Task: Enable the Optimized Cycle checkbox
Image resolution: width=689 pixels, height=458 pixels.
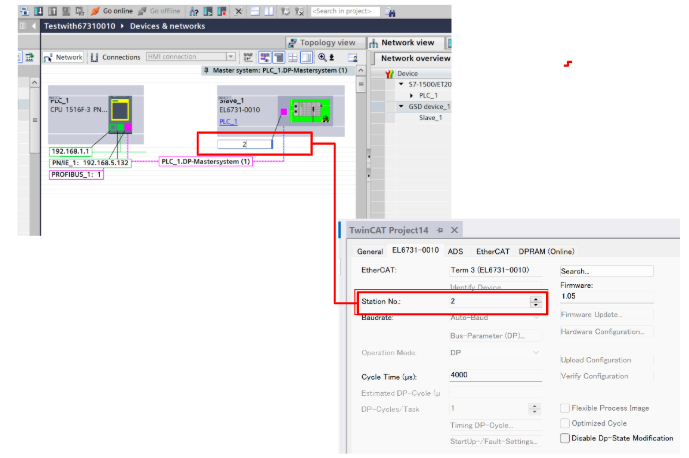Action: 565,423
